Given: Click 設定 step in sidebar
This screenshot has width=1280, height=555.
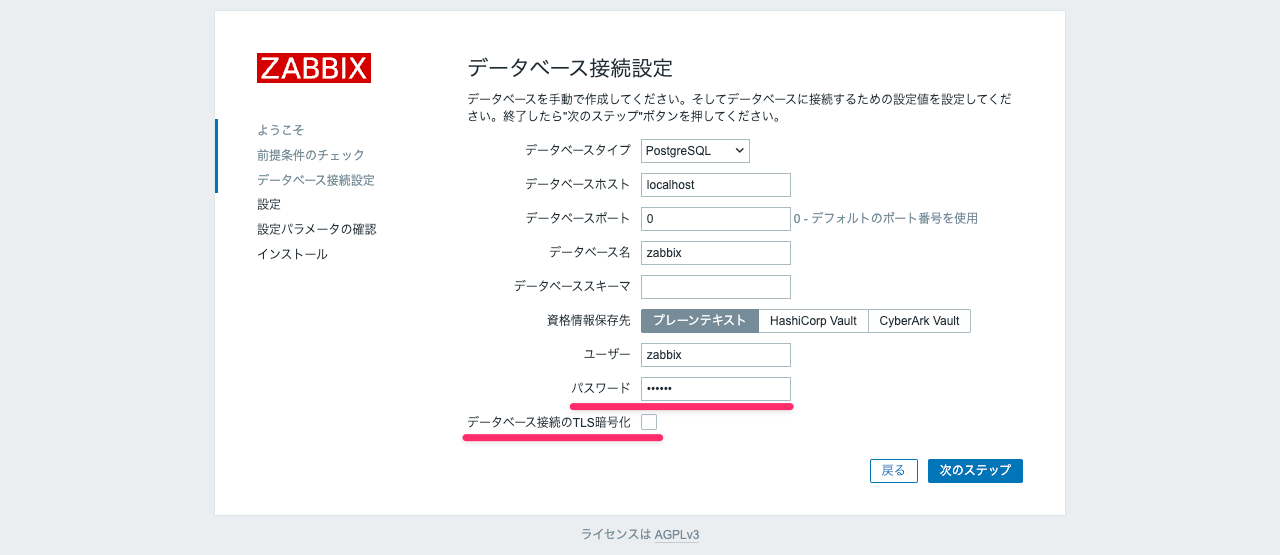Looking at the screenshot, I should tap(269, 204).
